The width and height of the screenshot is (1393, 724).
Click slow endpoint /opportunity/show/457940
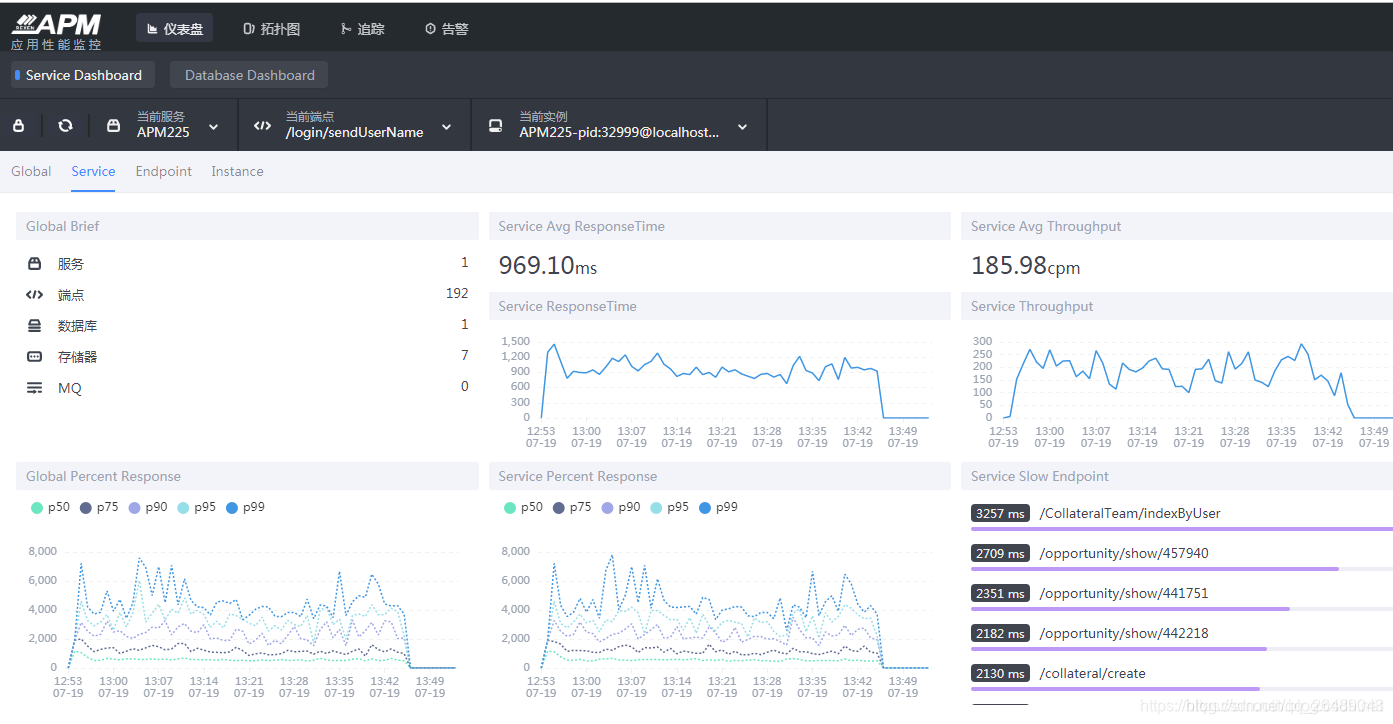(x=1124, y=553)
